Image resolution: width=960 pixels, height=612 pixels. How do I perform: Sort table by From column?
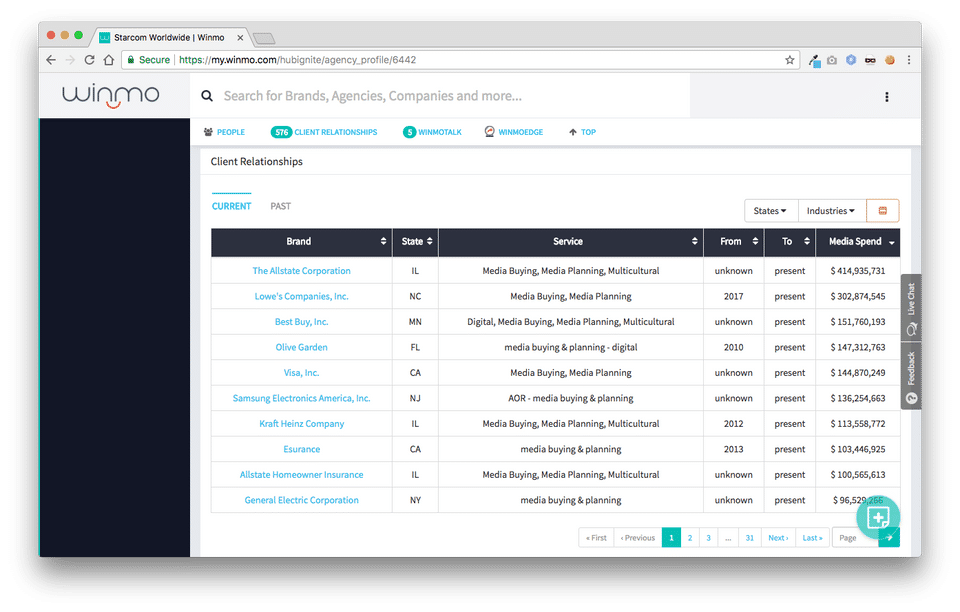point(733,242)
